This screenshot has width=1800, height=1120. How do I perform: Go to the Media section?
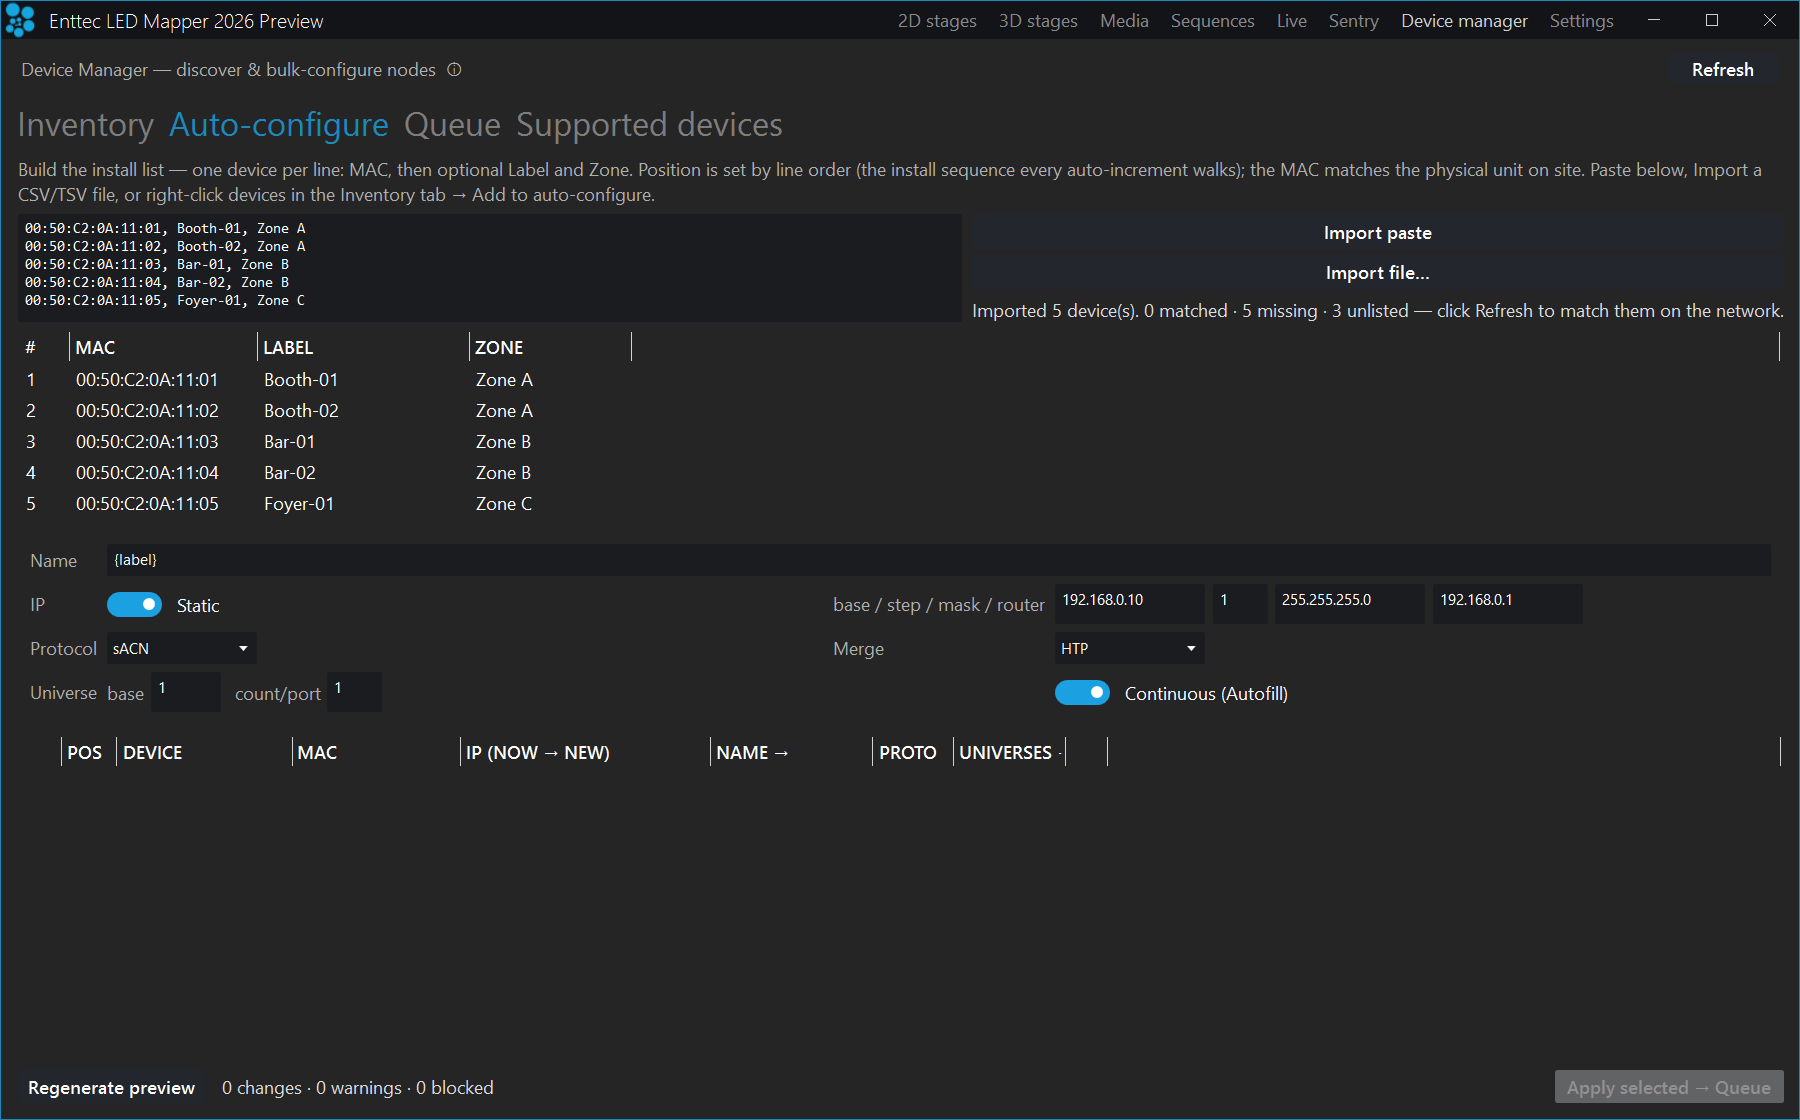click(x=1124, y=21)
